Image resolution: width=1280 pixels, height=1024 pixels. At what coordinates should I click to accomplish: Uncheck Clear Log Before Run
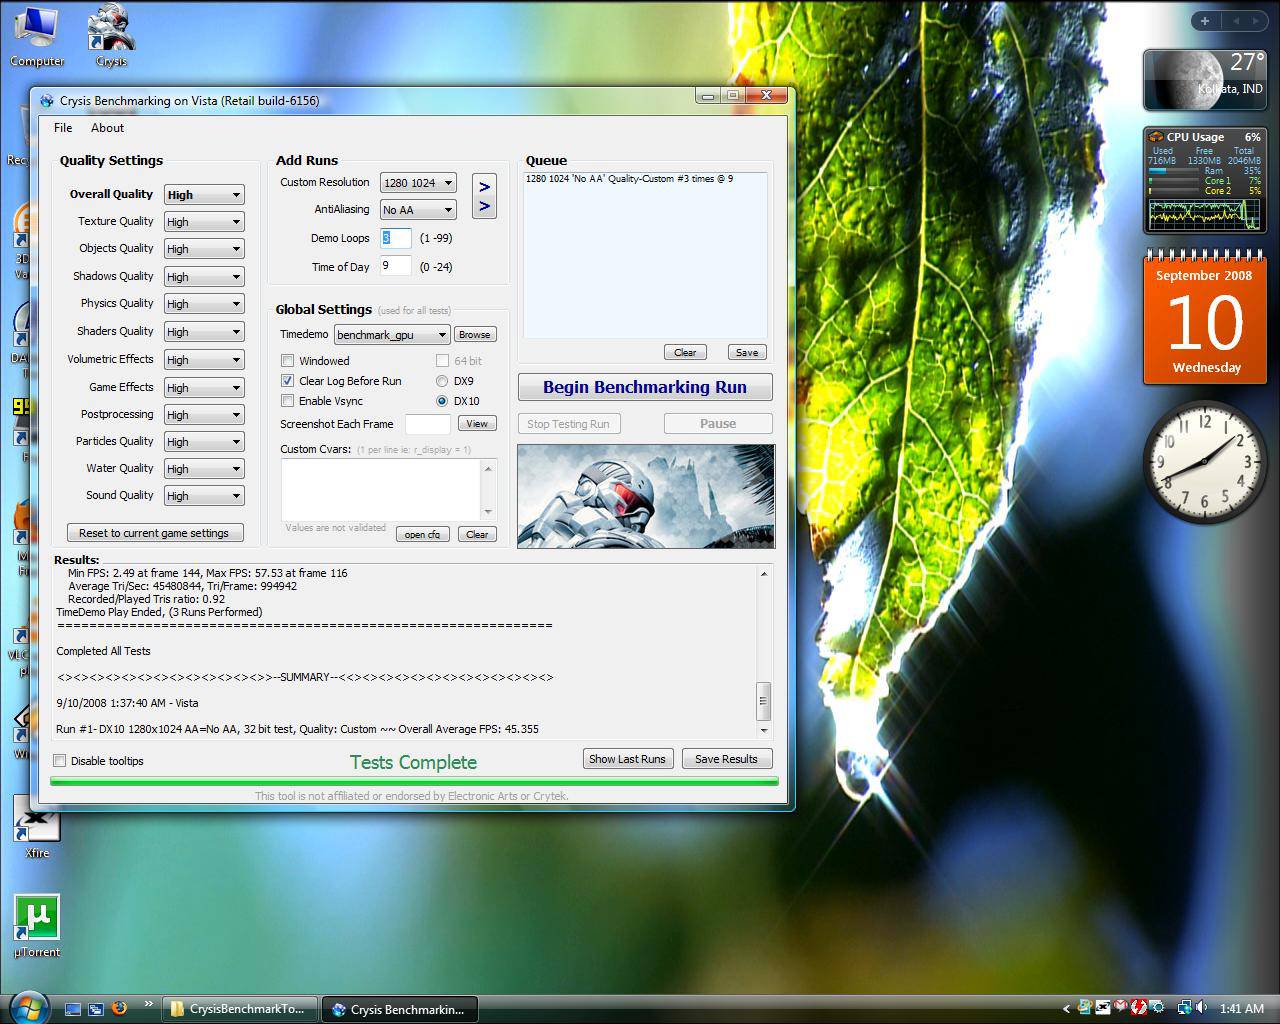click(288, 381)
